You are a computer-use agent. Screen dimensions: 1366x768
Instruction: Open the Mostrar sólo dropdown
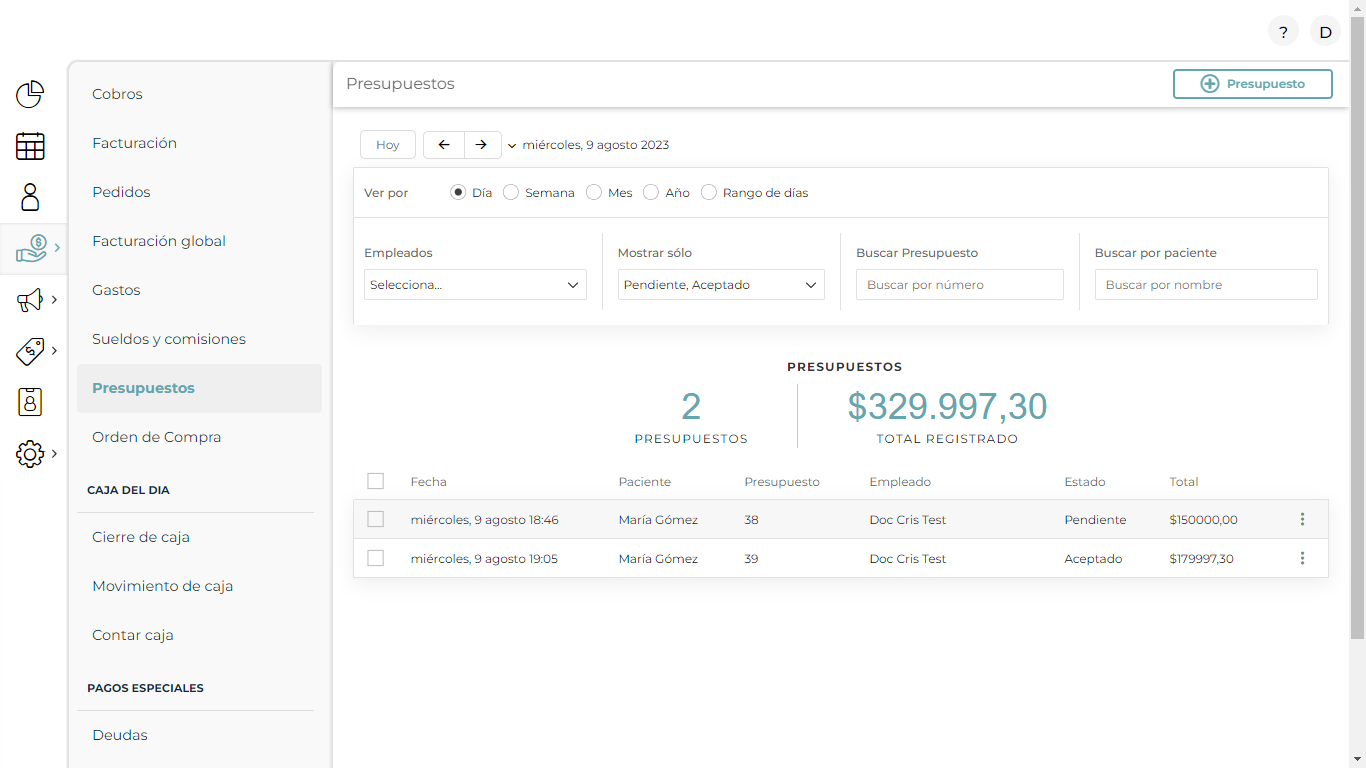(721, 285)
